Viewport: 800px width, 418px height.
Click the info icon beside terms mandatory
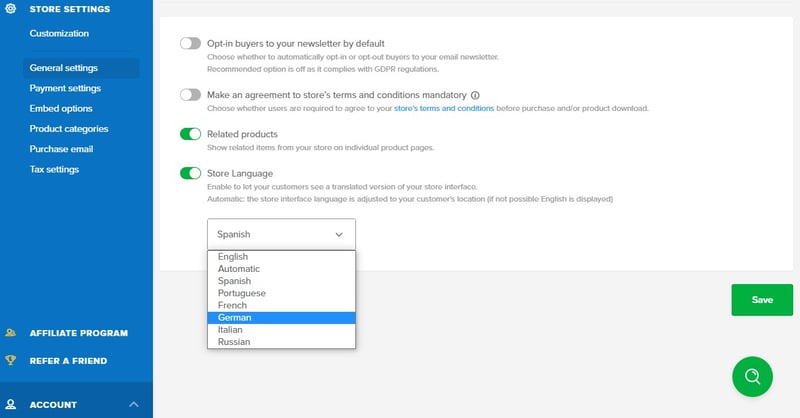tap(475, 95)
